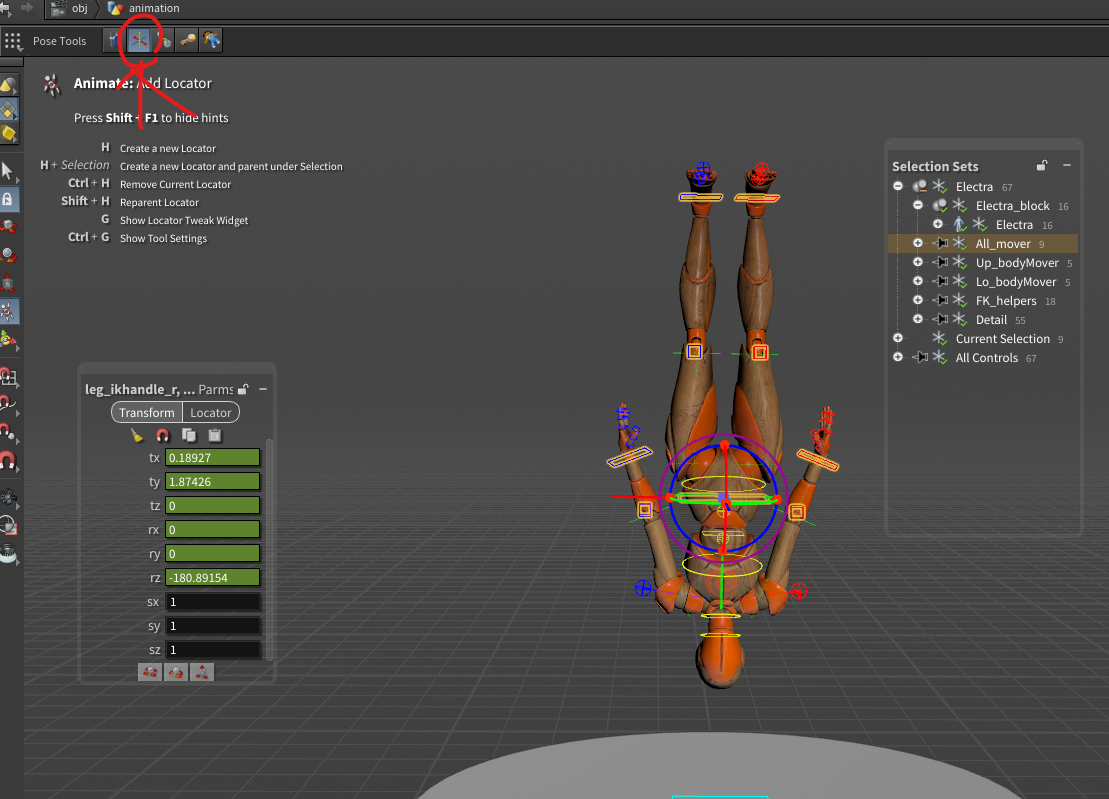
Task: Toggle the asterisk icon beside Current Selection
Action: coord(939,338)
